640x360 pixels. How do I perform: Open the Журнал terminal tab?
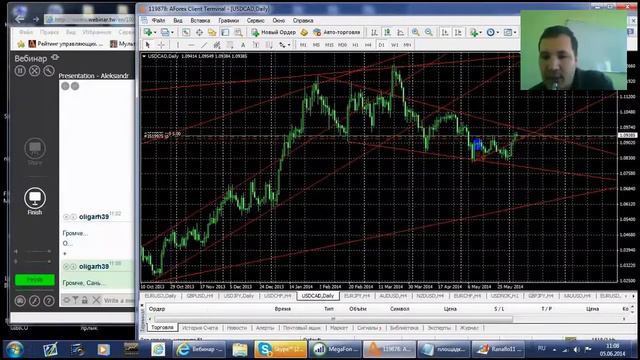coord(469,328)
